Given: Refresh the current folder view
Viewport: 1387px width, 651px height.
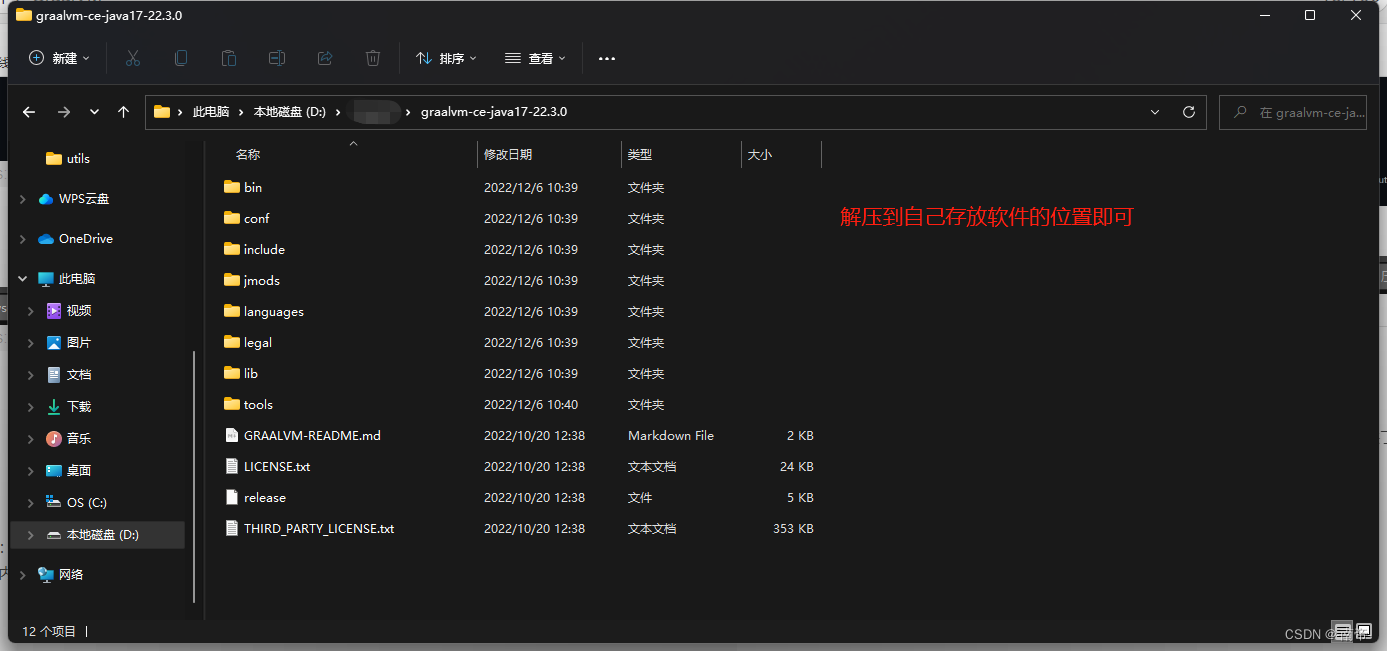Looking at the screenshot, I should point(1189,112).
